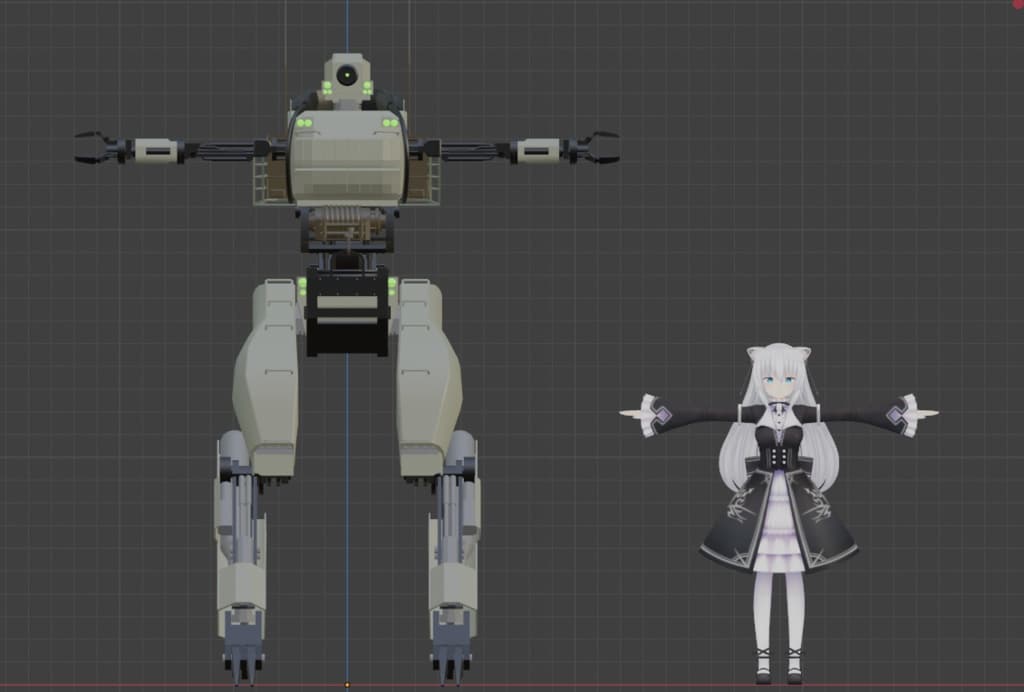The height and width of the screenshot is (692, 1024).
Task: Pick the robot's thigh armor on the left side
Action: coord(268,380)
